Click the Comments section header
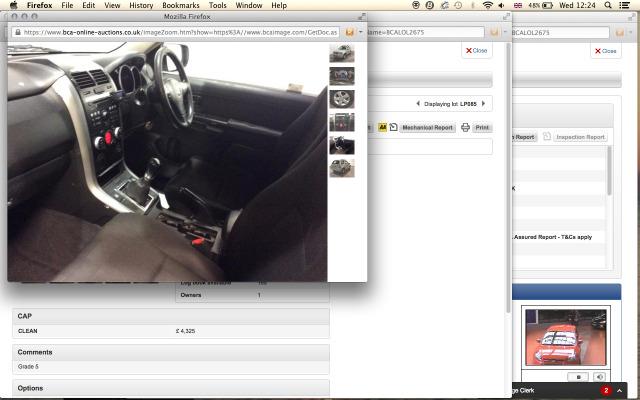This screenshot has width=640, height=400. coord(171,352)
